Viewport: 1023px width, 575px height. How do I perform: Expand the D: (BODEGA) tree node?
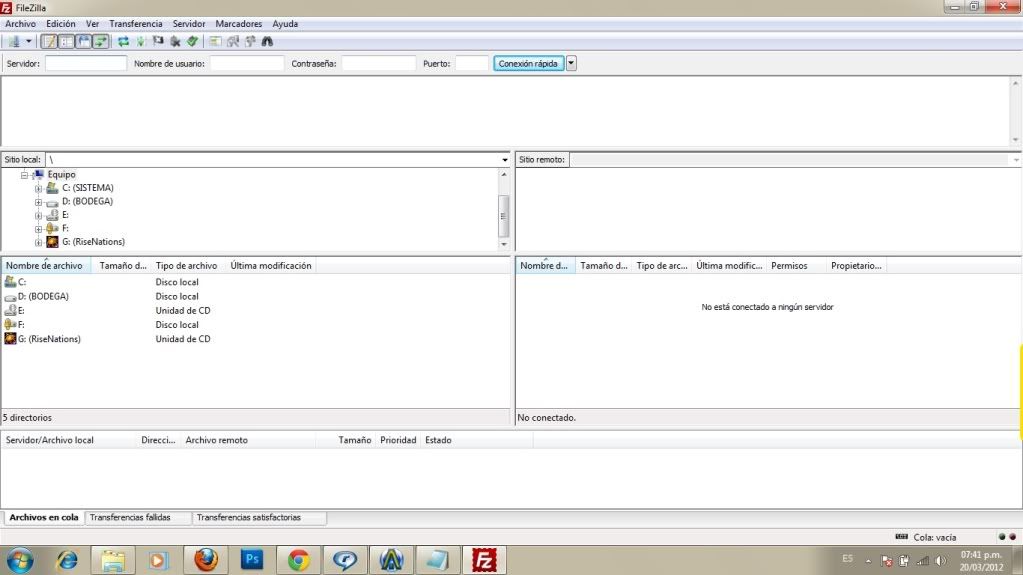[x=38, y=202]
